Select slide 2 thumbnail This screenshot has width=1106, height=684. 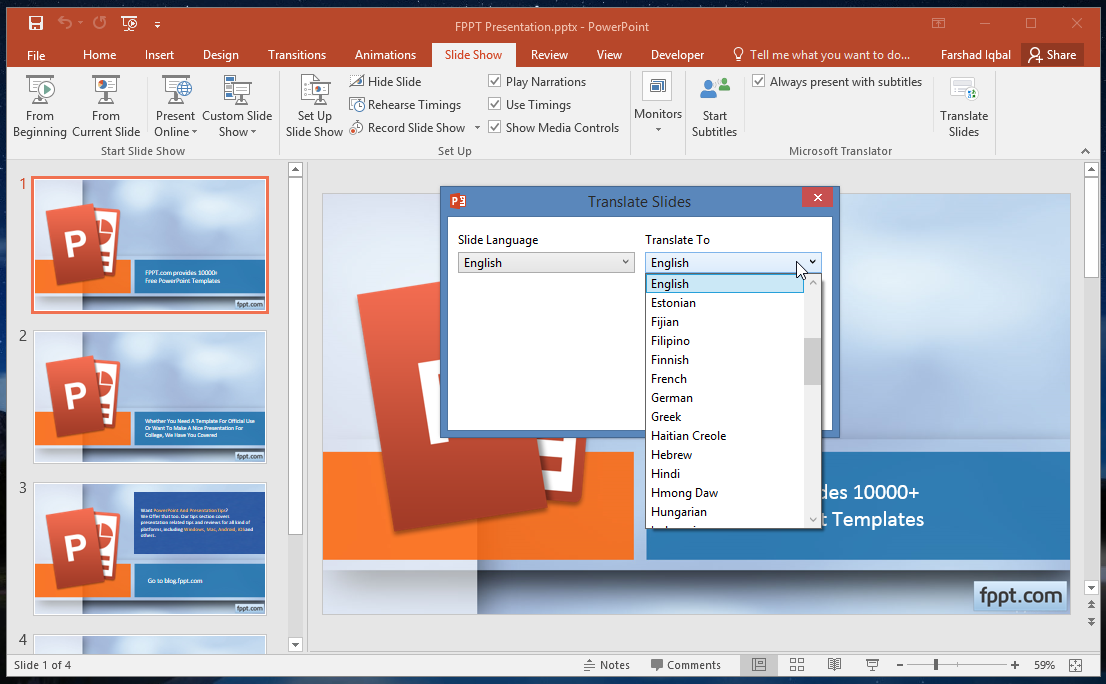point(150,397)
